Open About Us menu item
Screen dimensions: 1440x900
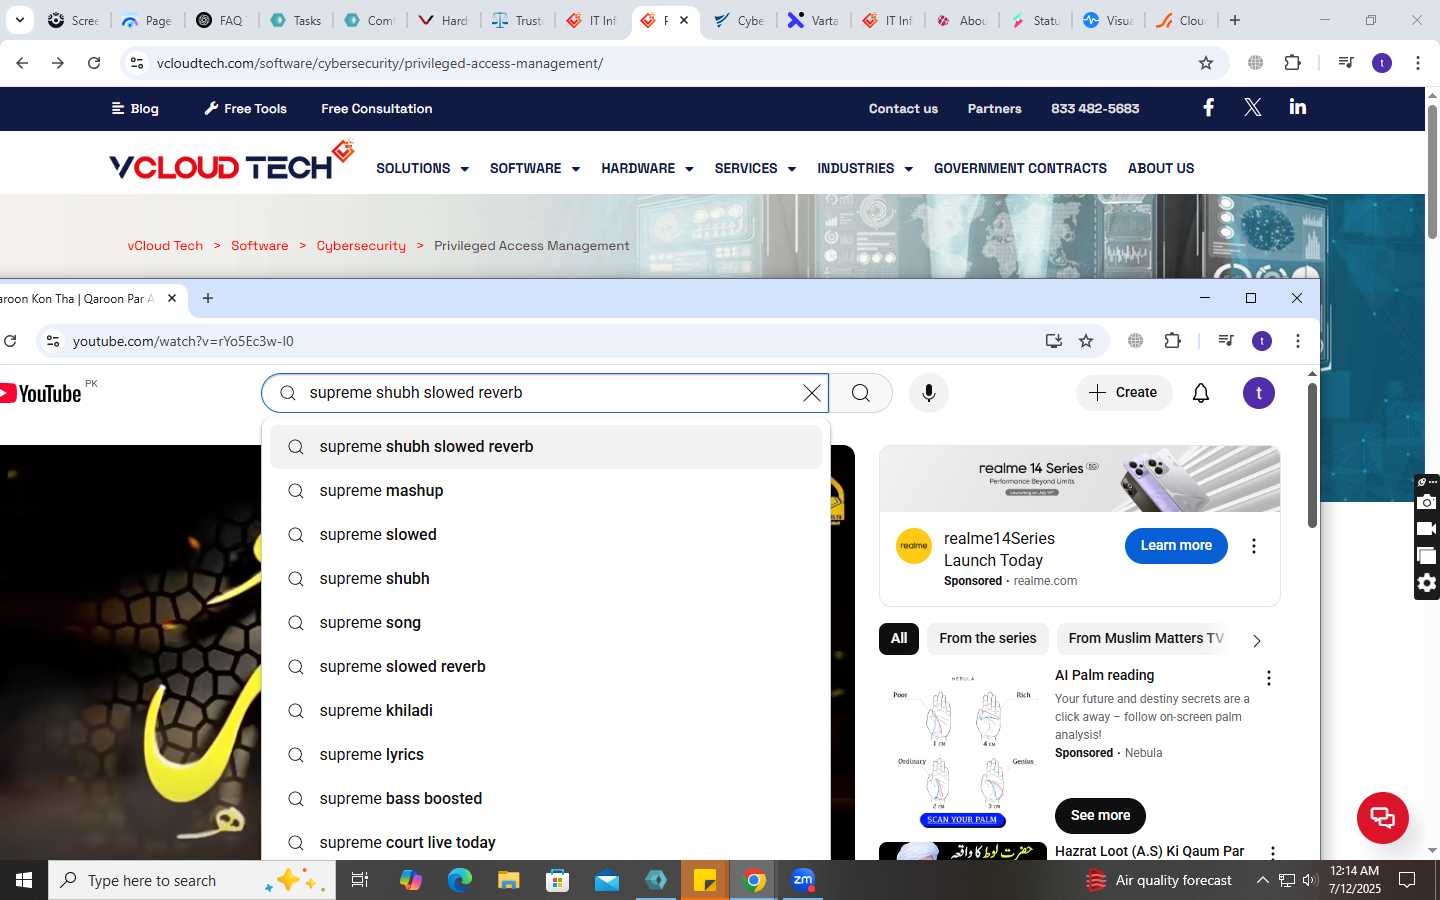[x=1161, y=168]
